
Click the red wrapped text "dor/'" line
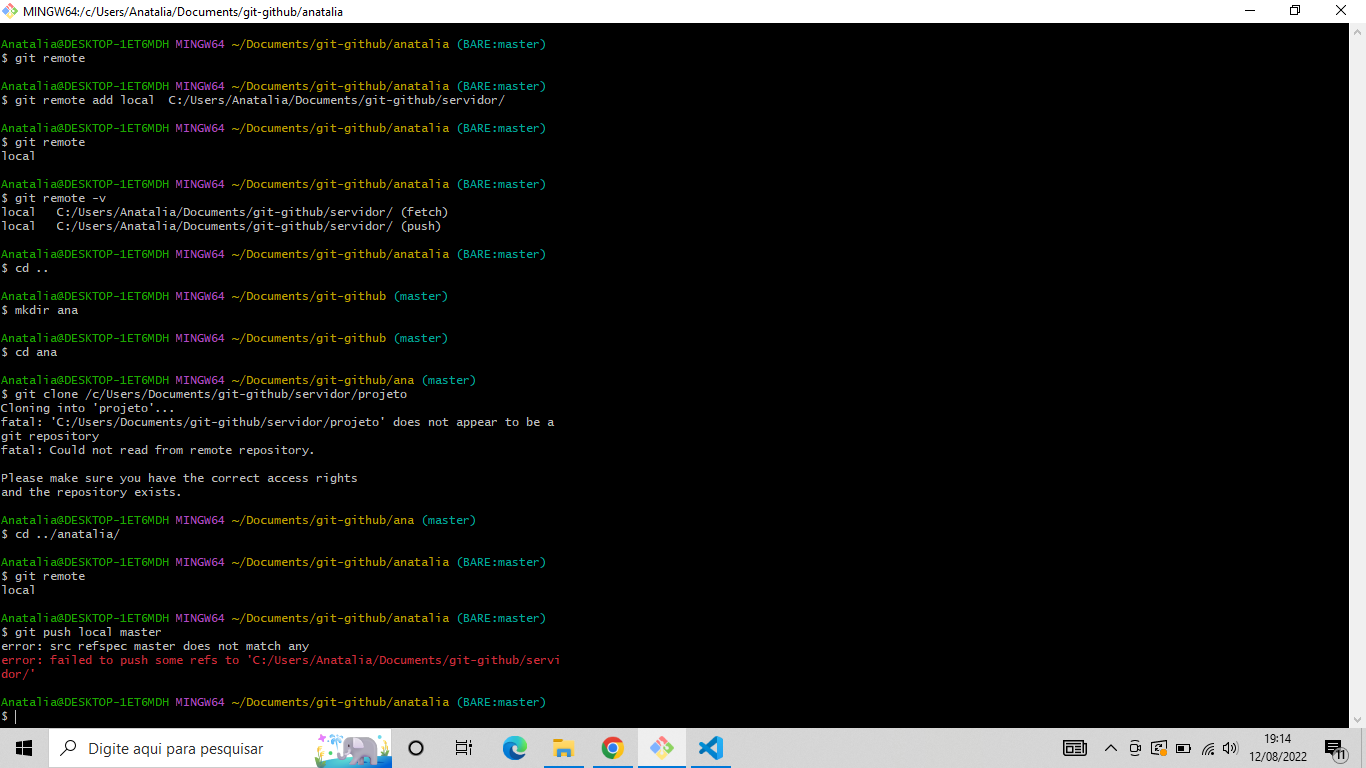pos(18,674)
